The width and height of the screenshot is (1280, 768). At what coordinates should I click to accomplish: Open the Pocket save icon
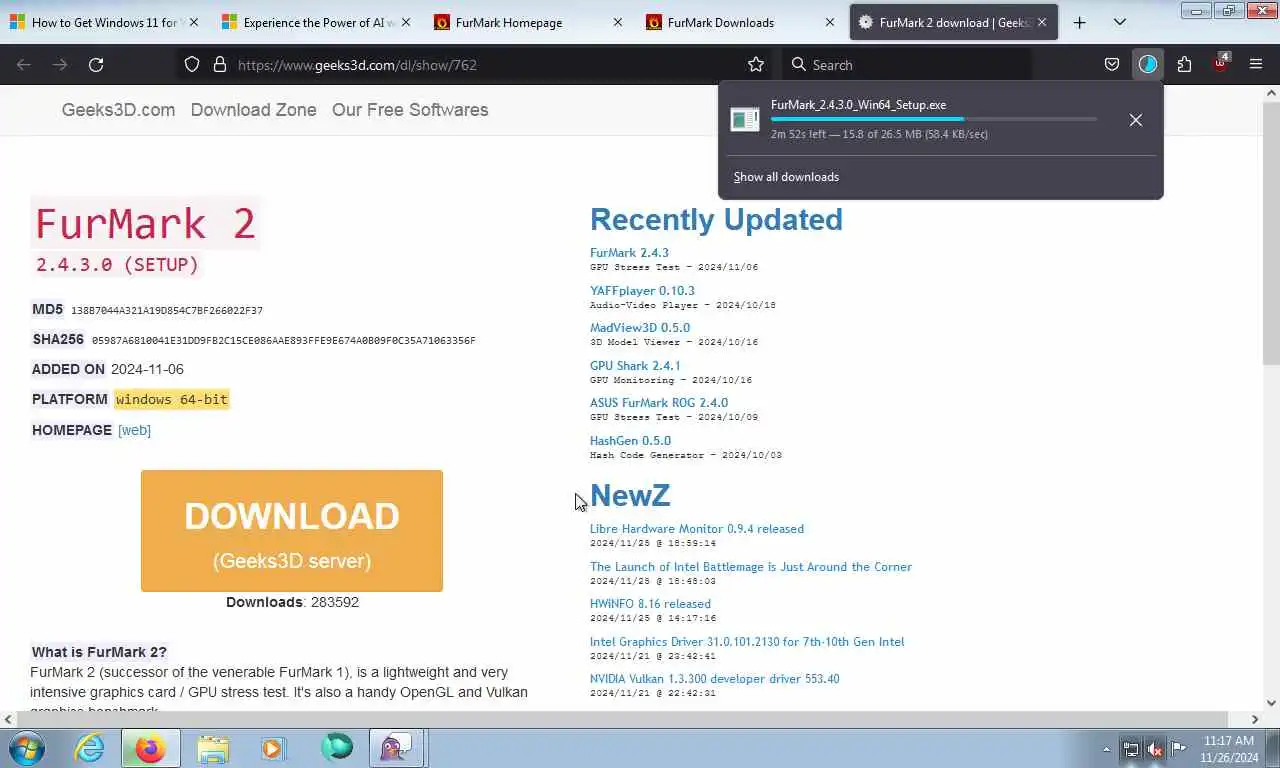coord(1111,64)
